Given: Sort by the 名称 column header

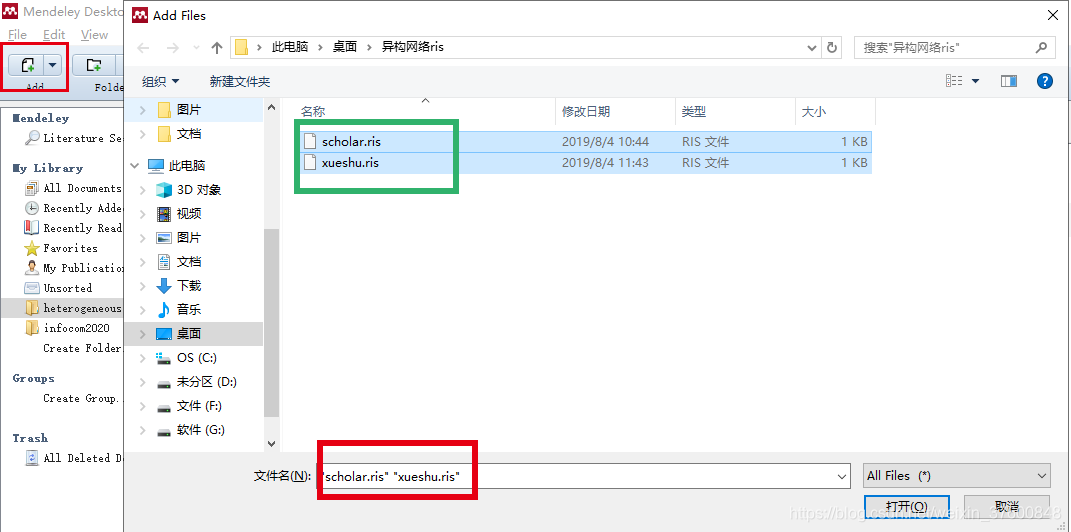Looking at the screenshot, I should pyautogui.click(x=426, y=111).
